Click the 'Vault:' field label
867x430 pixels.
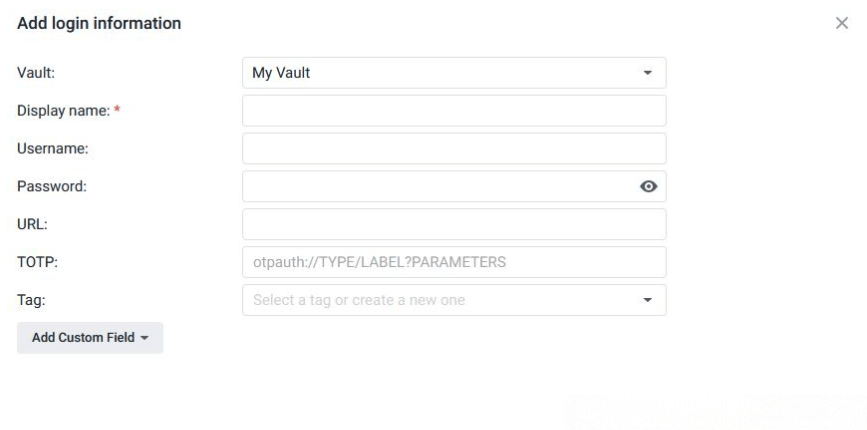point(37,73)
